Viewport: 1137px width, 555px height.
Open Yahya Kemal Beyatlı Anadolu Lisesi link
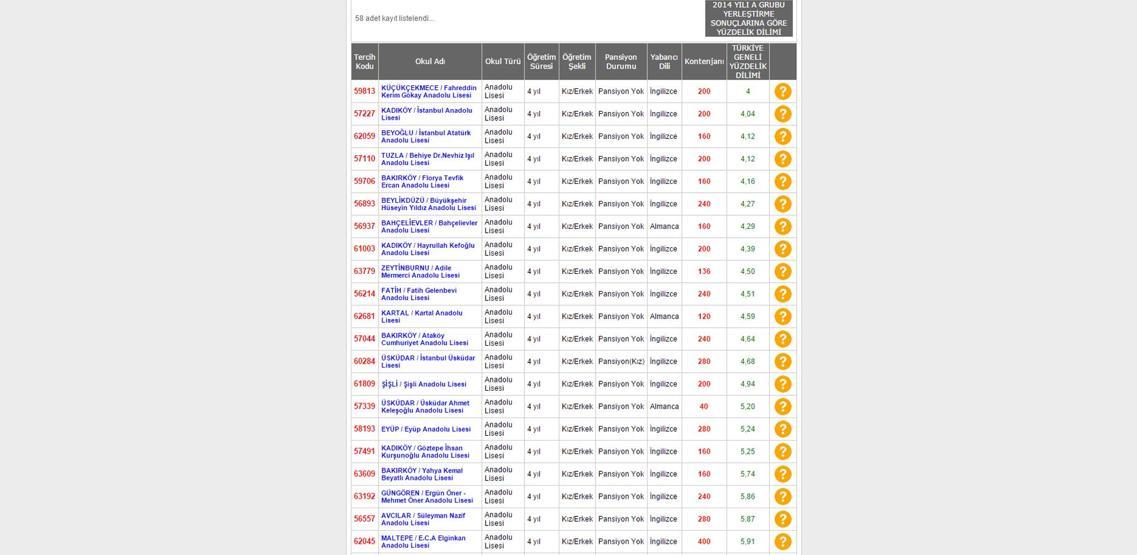tap(422, 474)
